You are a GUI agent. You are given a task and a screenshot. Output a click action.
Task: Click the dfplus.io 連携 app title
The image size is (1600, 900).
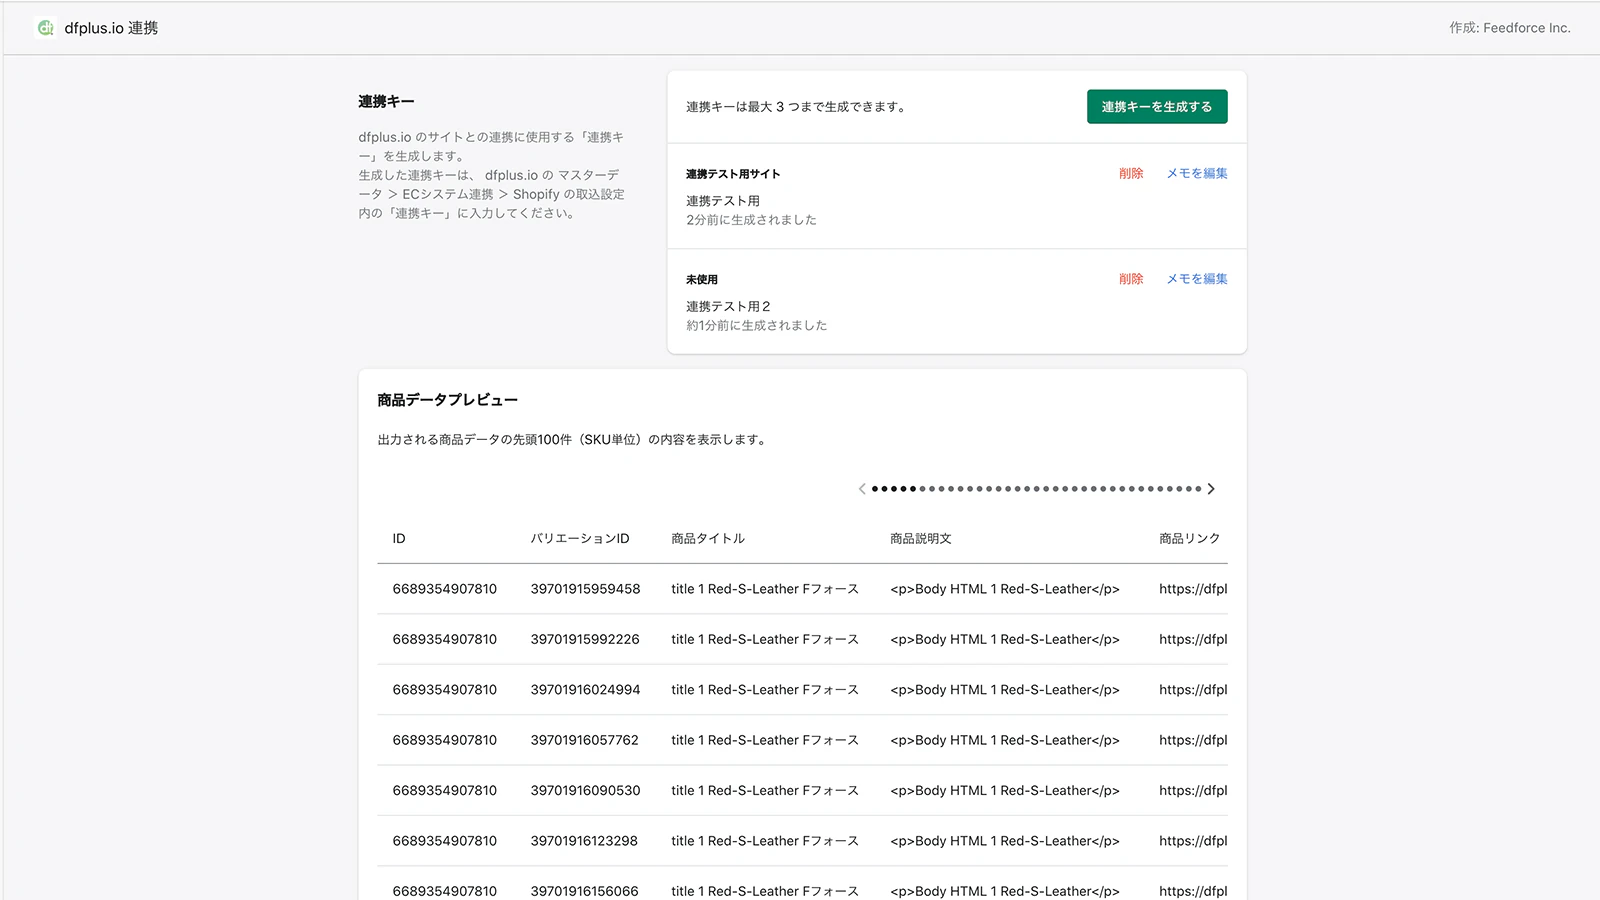pos(111,28)
